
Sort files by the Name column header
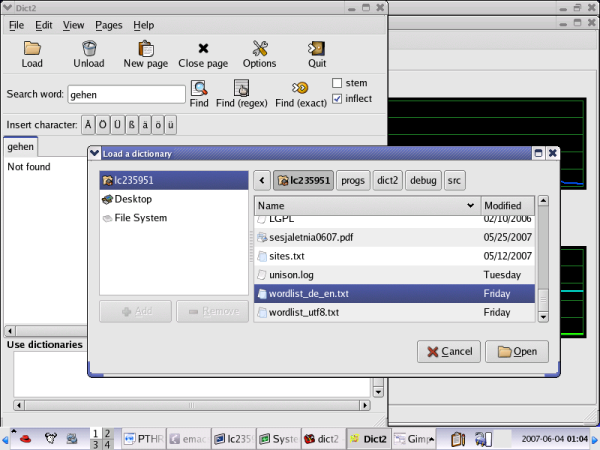point(367,206)
